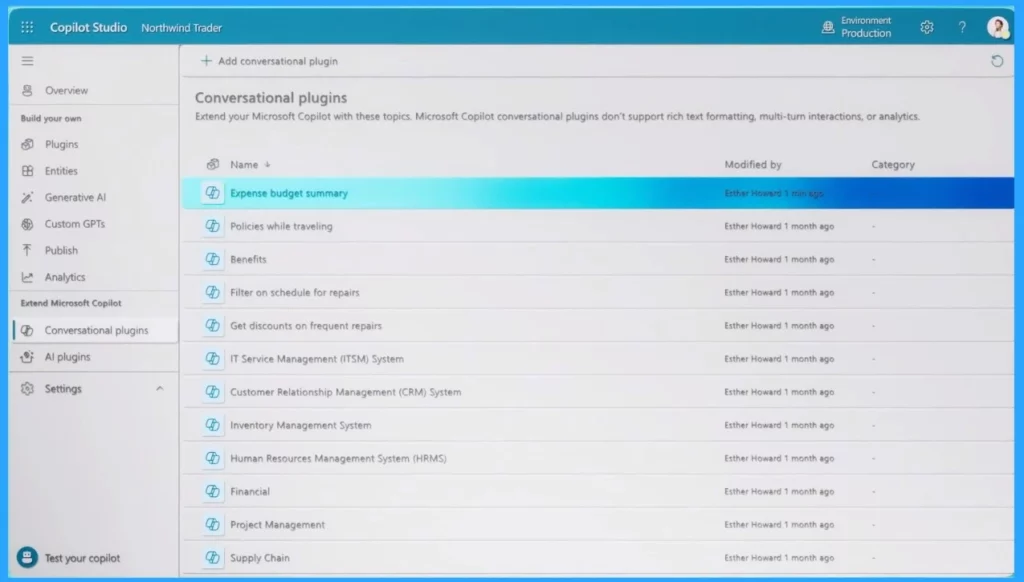Click the plugin icon beside Expense budget summary

212,193
